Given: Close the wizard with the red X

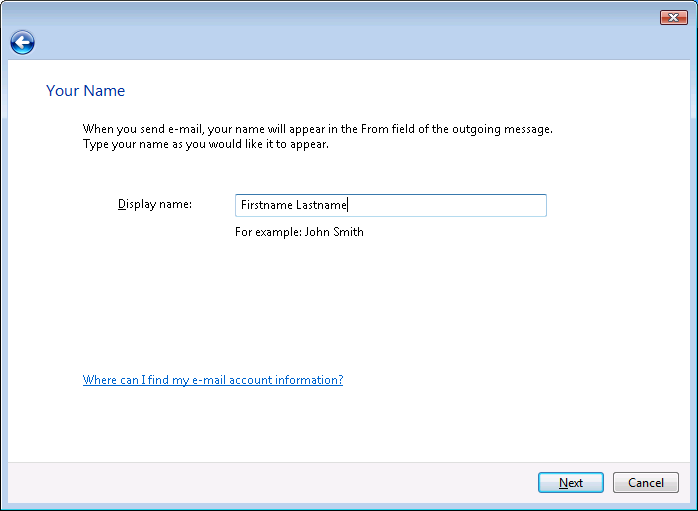Looking at the screenshot, I should pyautogui.click(x=673, y=17).
